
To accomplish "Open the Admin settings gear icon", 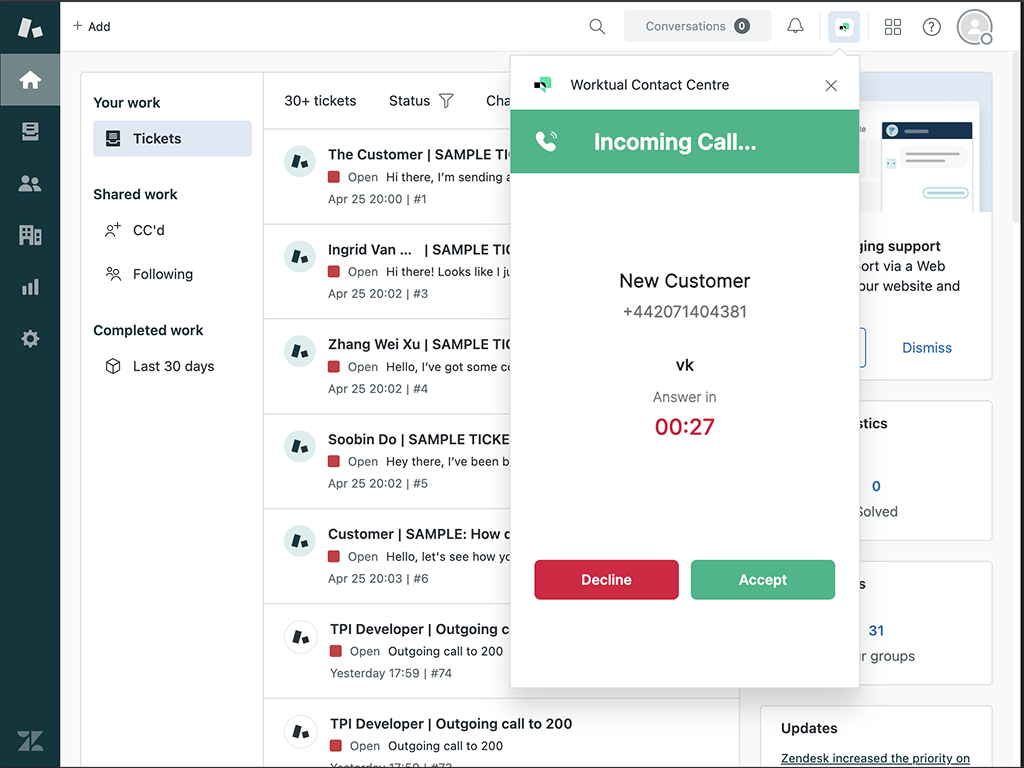I will click(x=30, y=339).
